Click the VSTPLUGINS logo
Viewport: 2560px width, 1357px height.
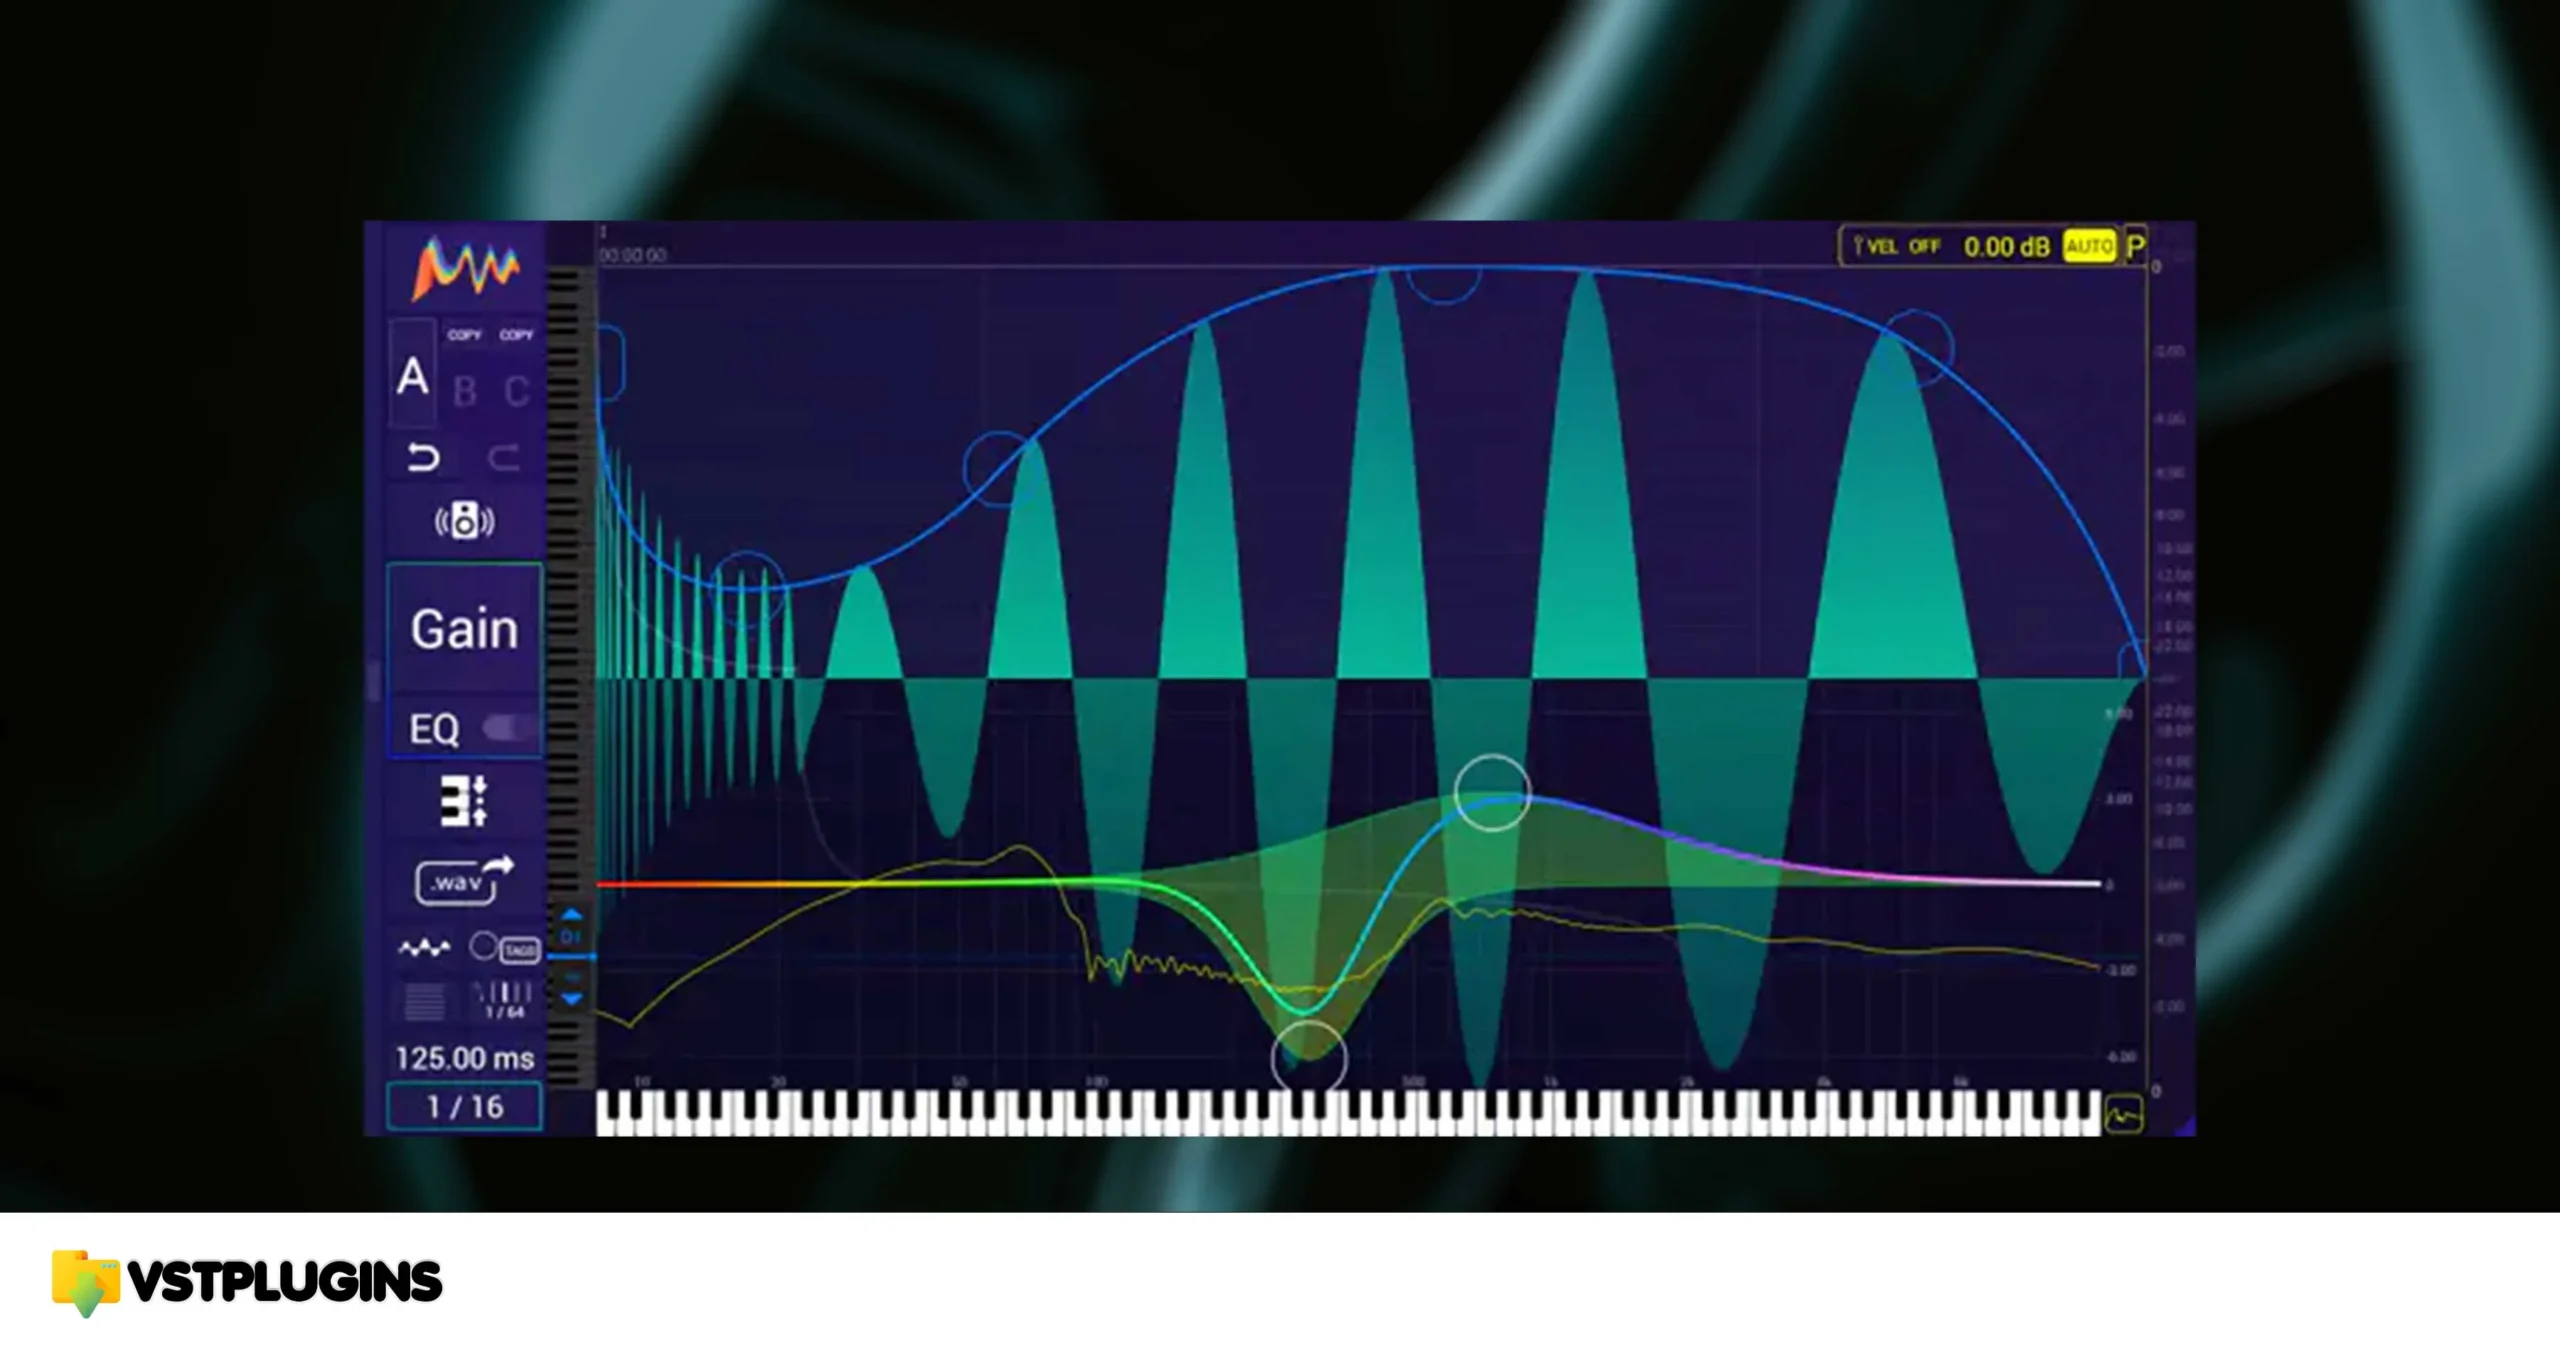coord(247,1283)
